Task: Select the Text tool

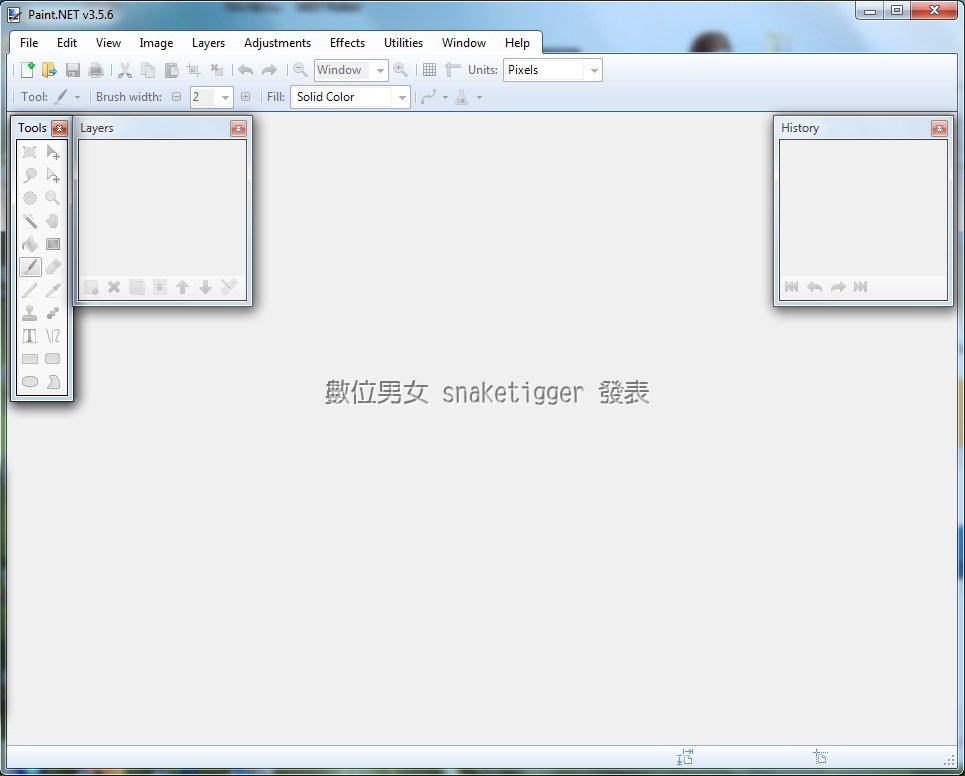Action: pos(30,336)
